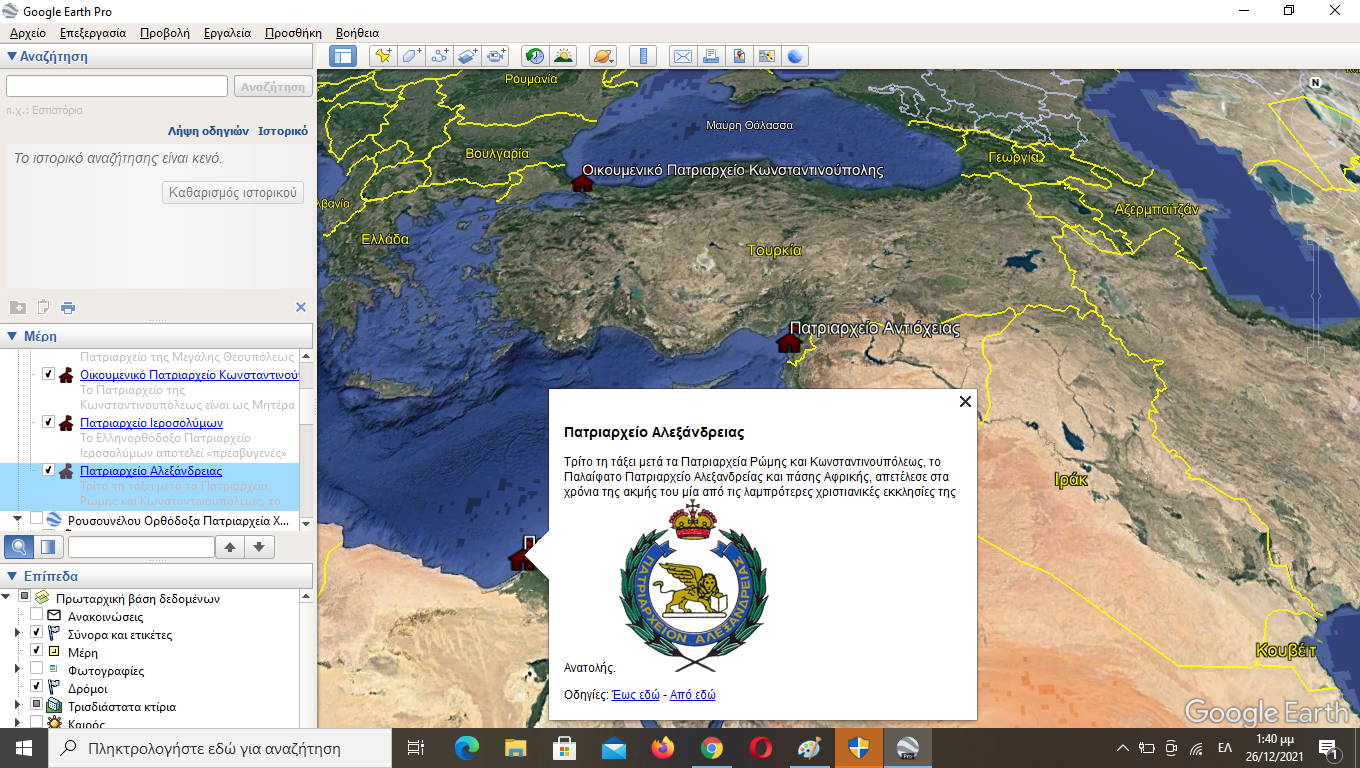Click the search text input field
This screenshot has width=1360, height=768.
117,87
